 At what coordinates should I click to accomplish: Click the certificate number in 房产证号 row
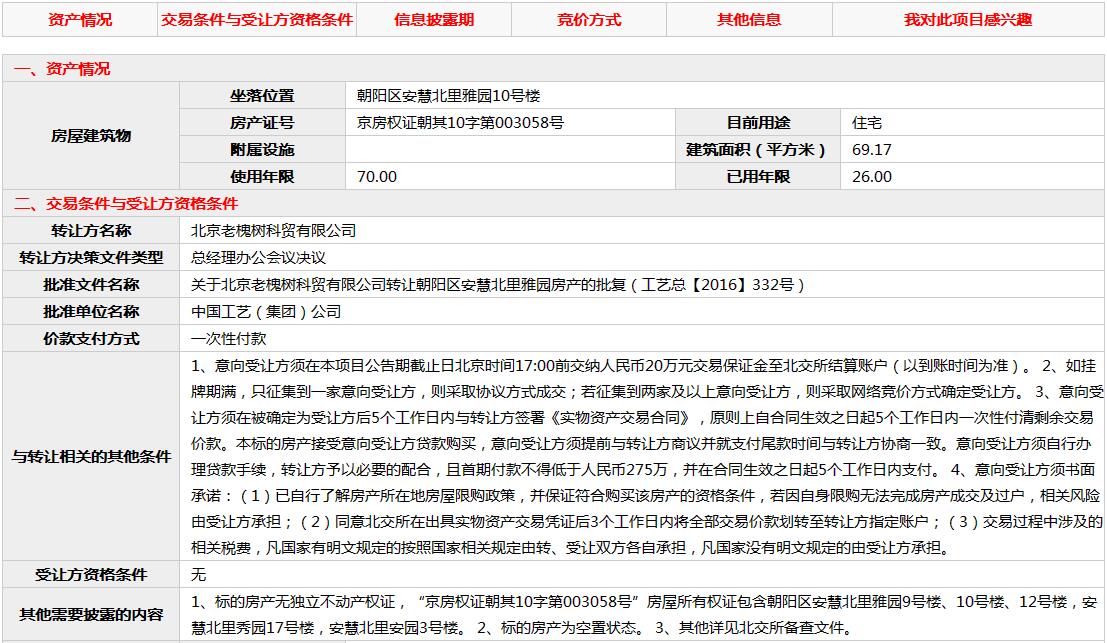(x=460, y=123)
